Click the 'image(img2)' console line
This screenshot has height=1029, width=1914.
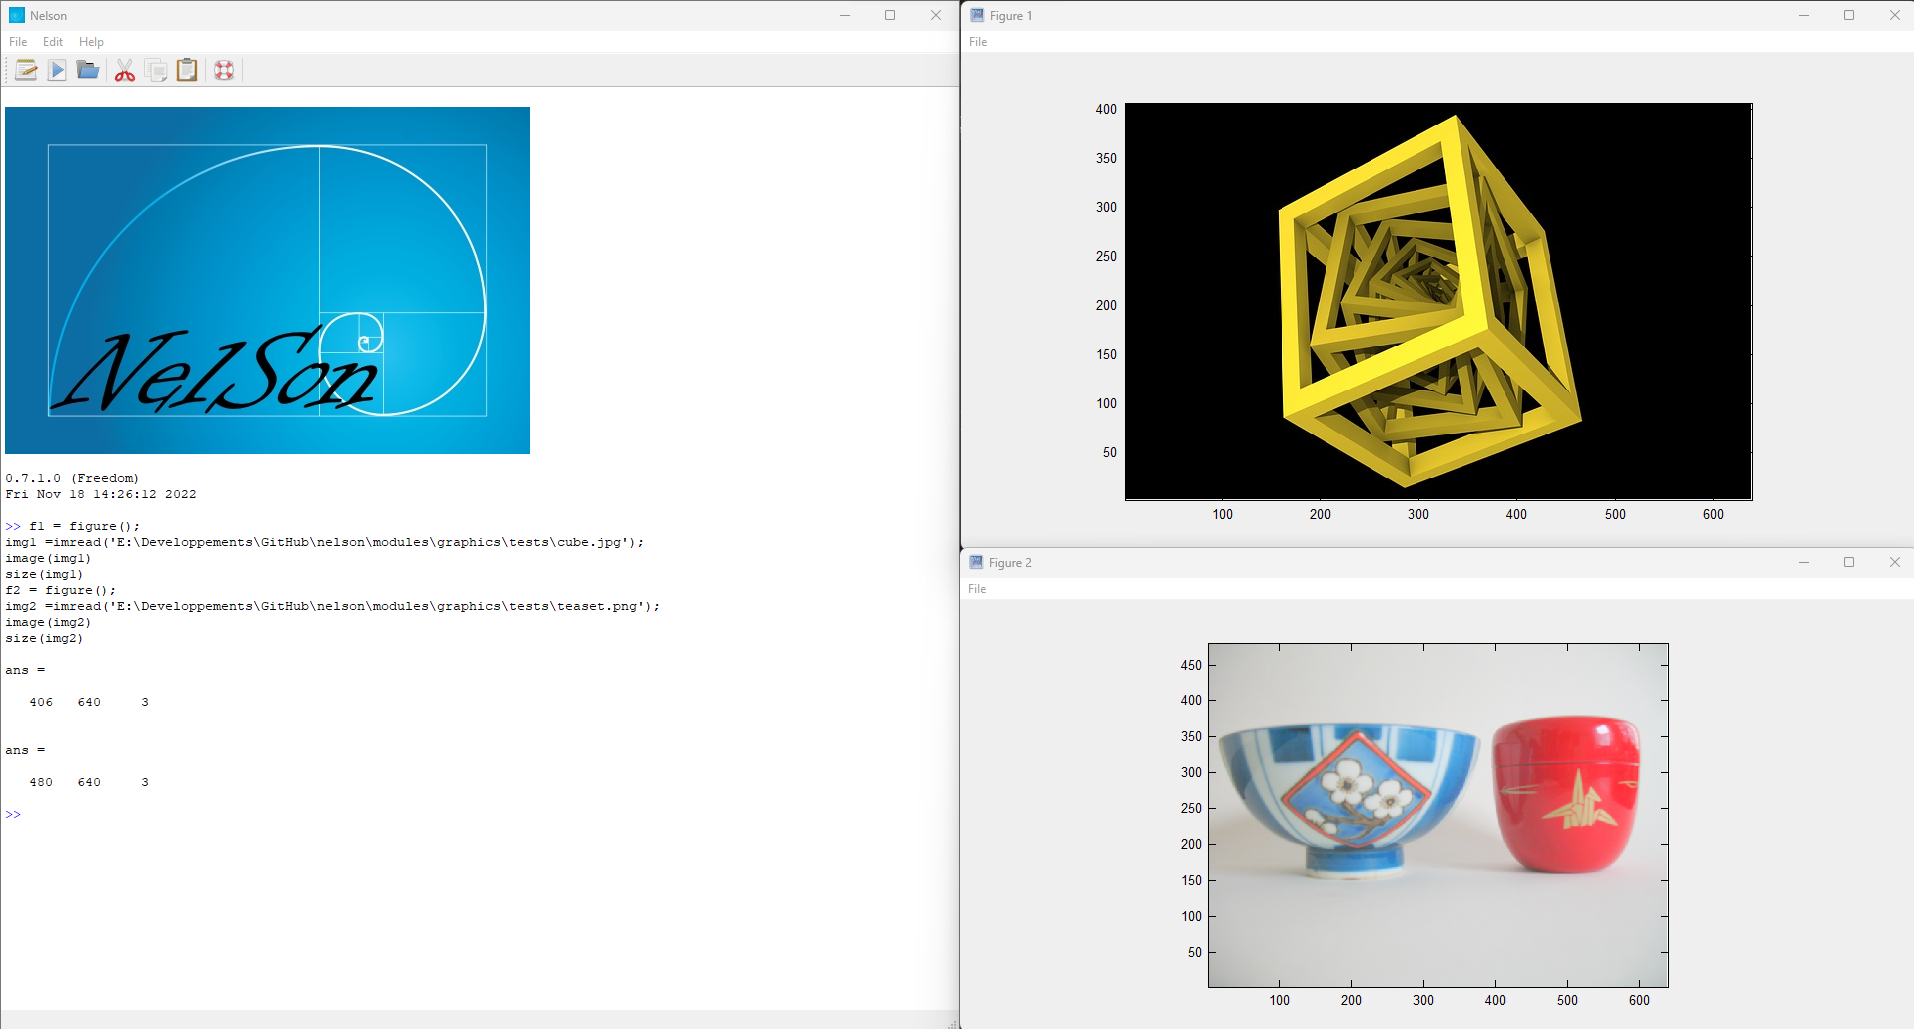click(x=48, y=622)
